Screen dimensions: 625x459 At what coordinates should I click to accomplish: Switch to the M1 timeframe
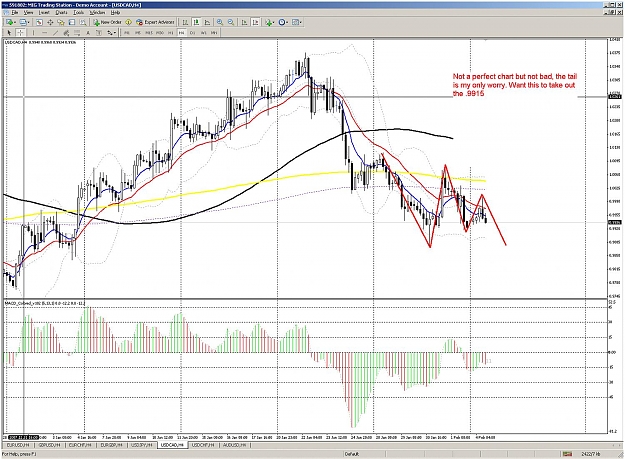[127, 33]
